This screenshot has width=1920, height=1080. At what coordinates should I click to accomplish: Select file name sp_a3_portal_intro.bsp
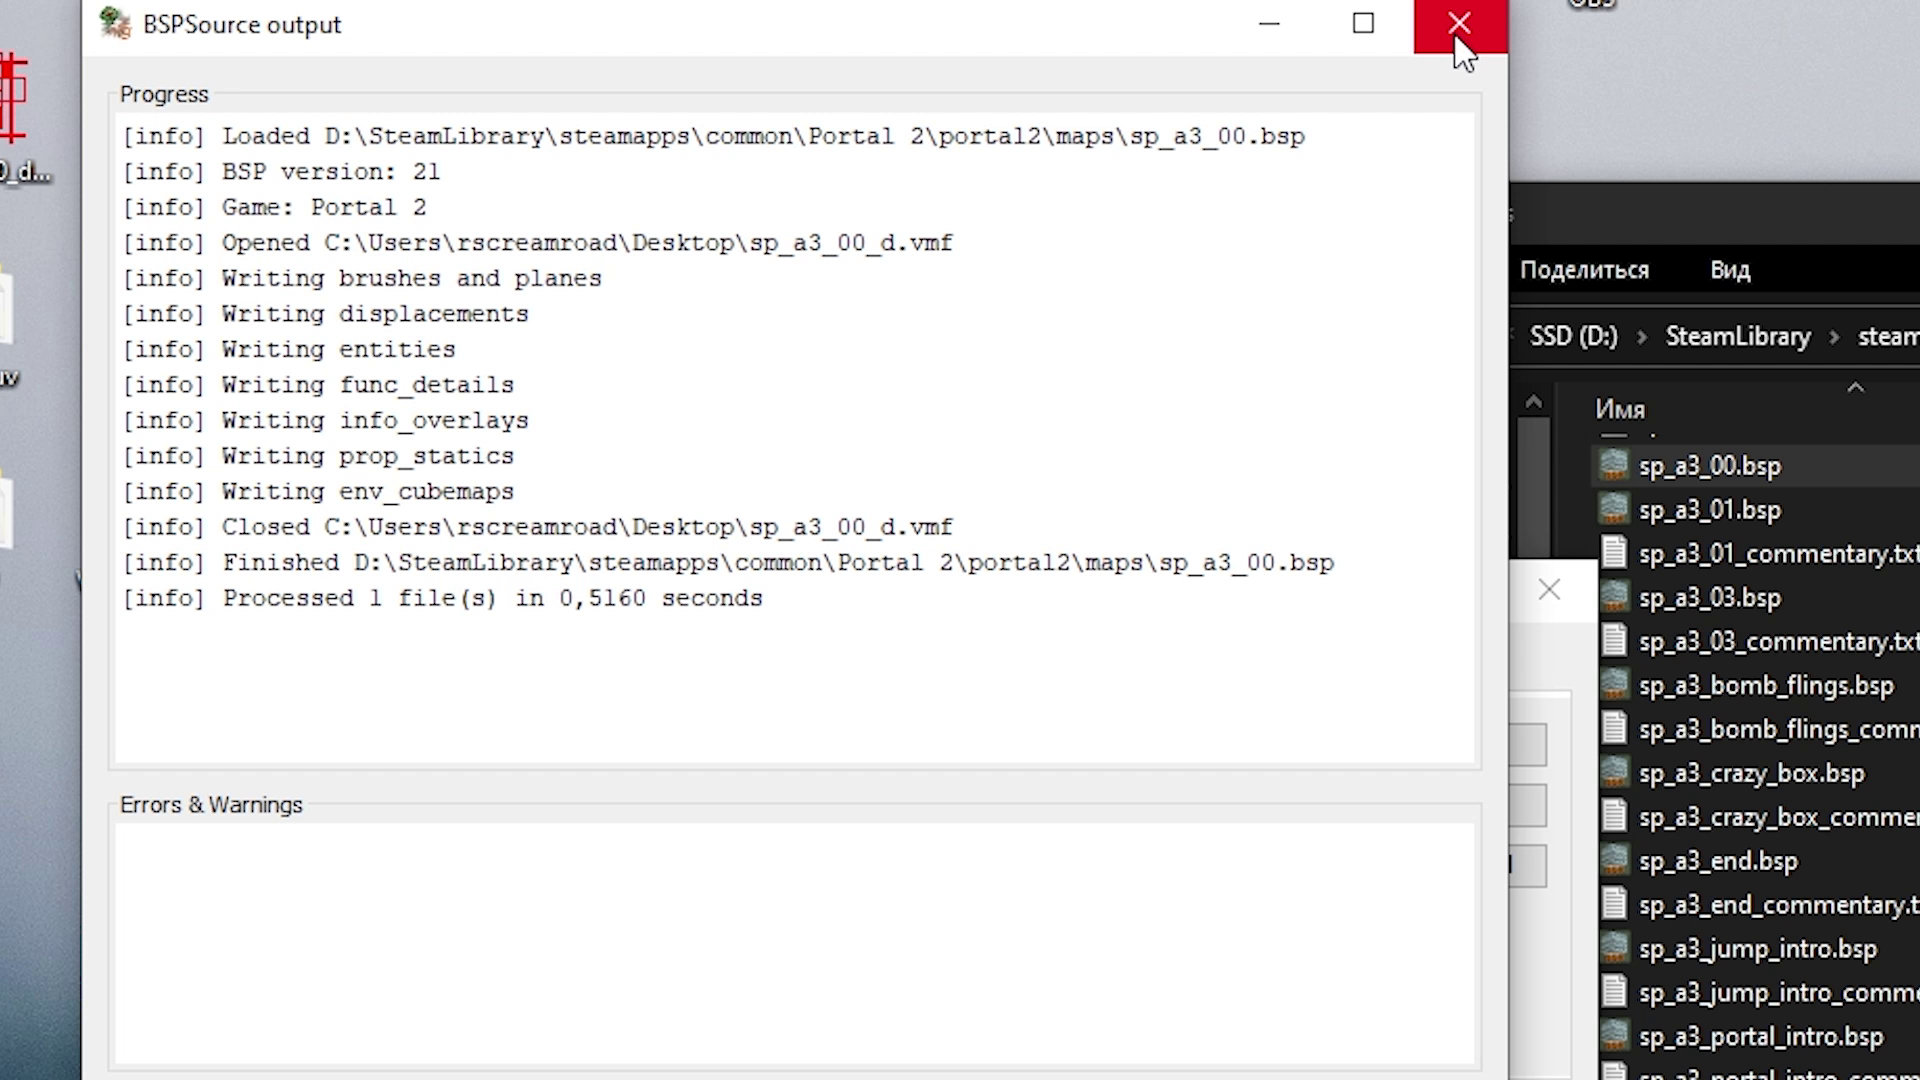[x=1761, y=1038]
